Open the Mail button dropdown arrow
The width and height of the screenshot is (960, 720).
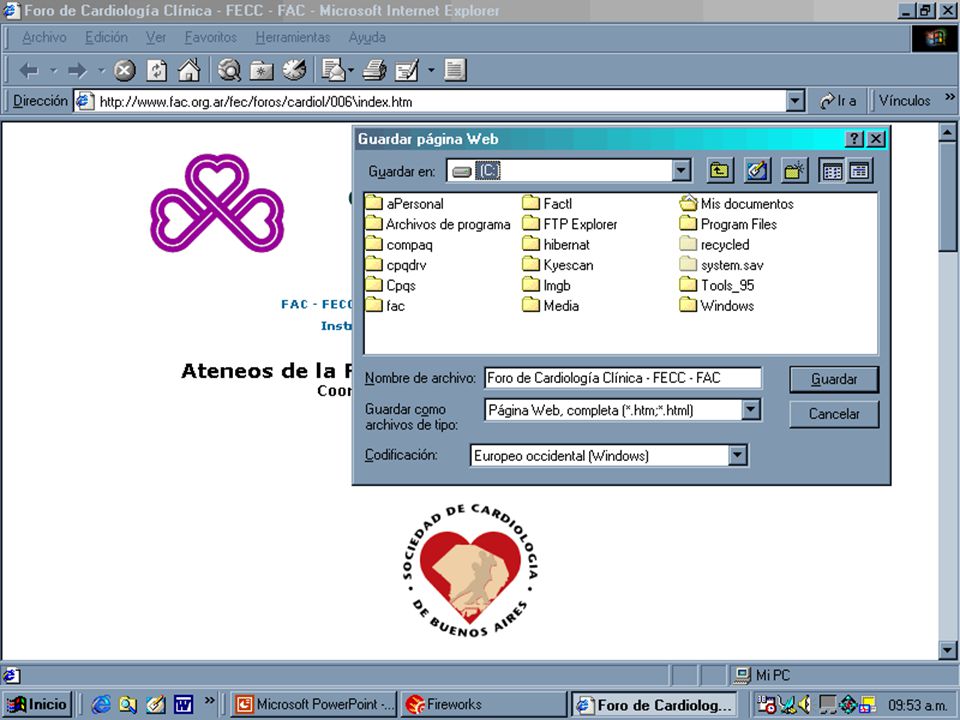[x=351, y=71]
